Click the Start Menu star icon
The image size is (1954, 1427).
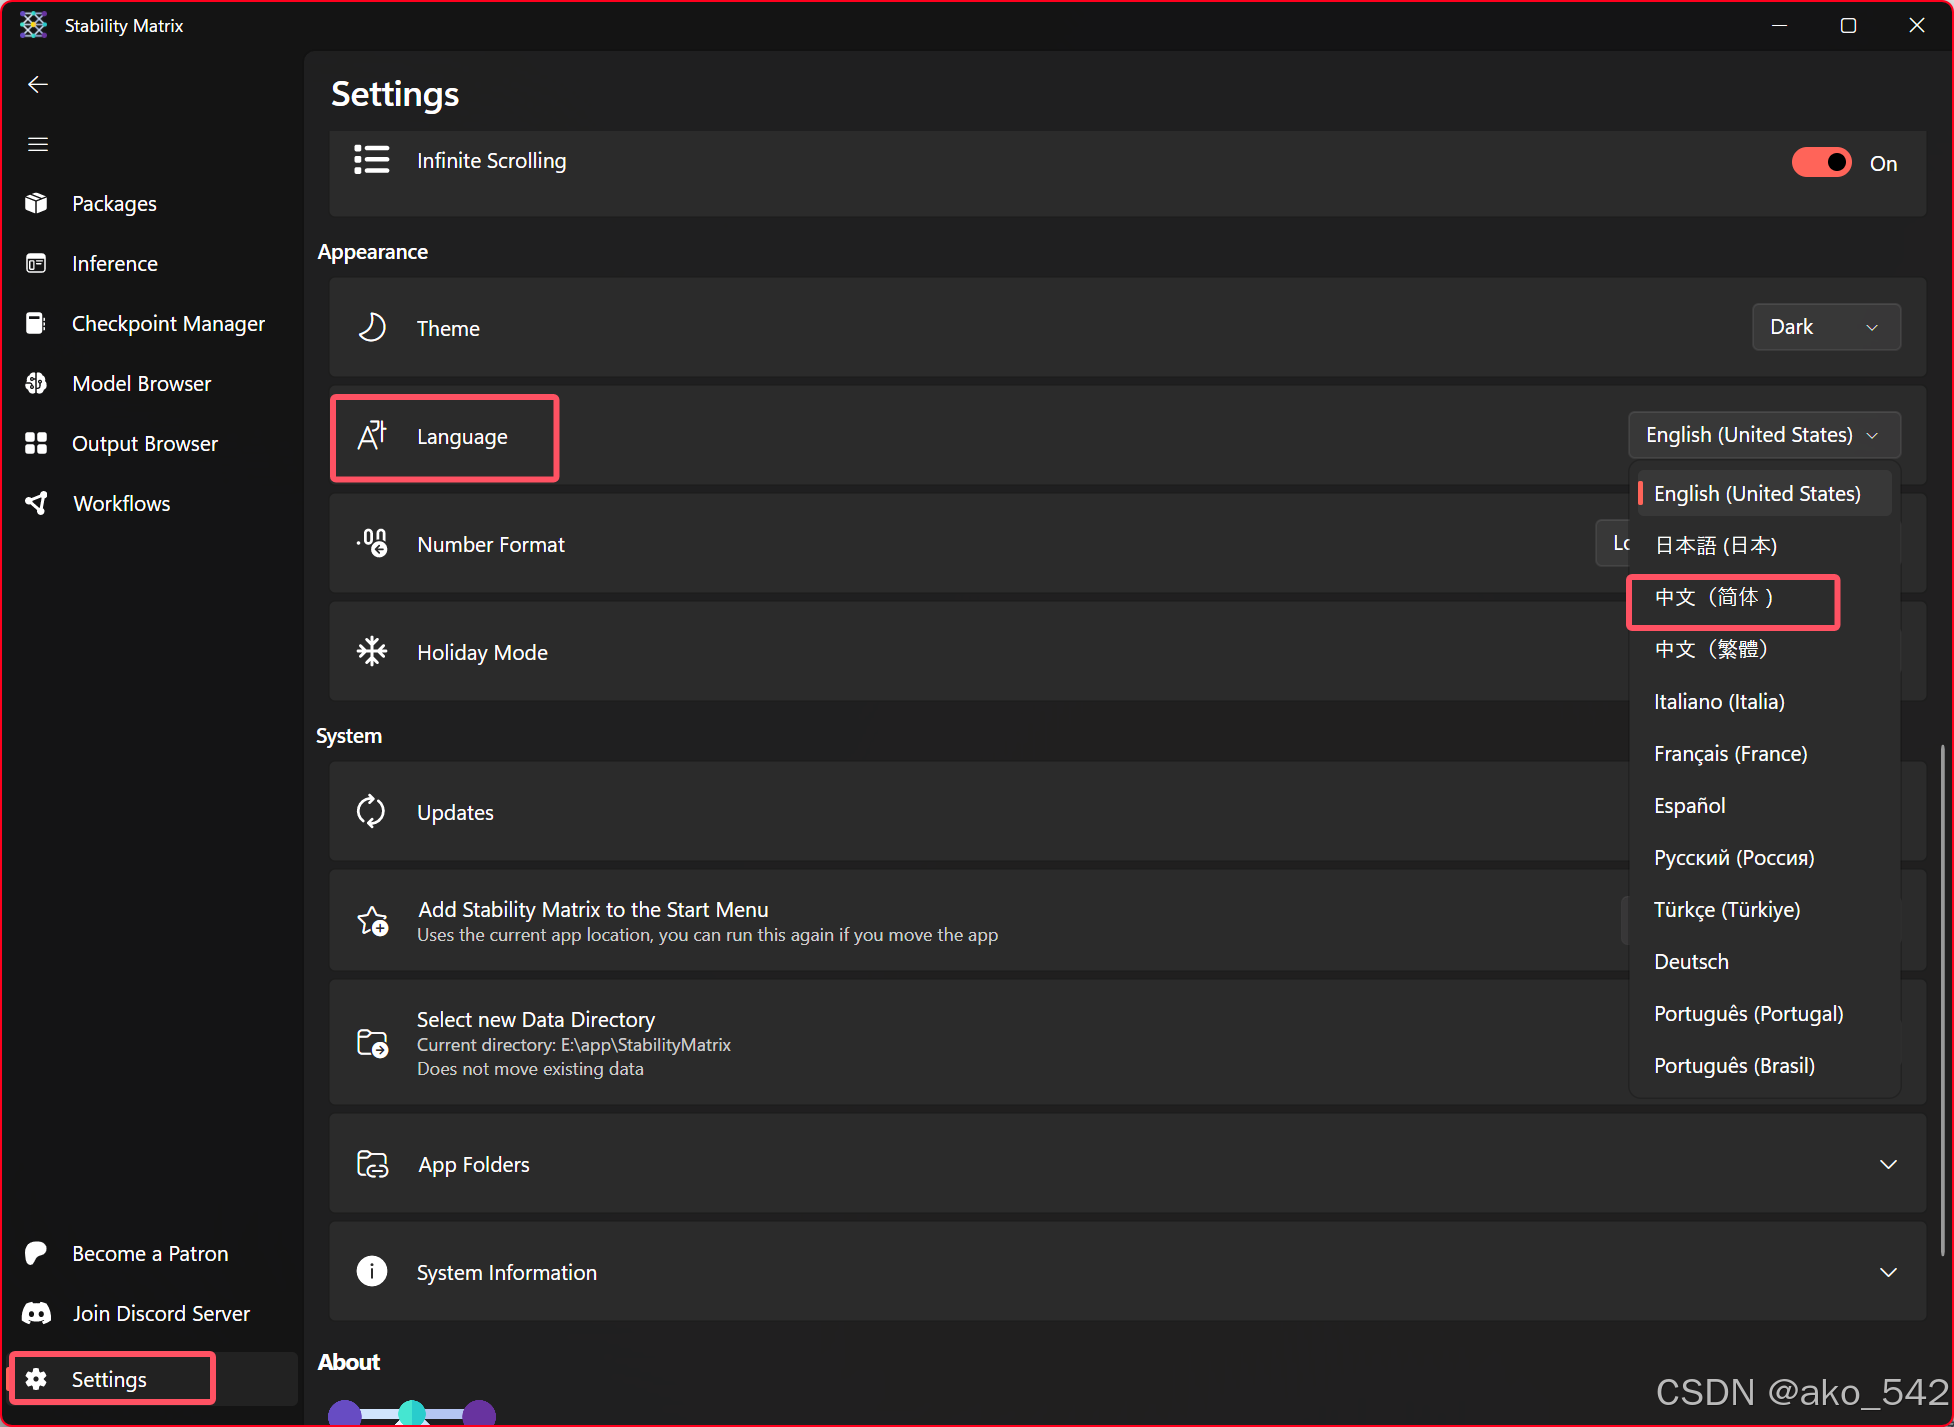coord(373,921)
